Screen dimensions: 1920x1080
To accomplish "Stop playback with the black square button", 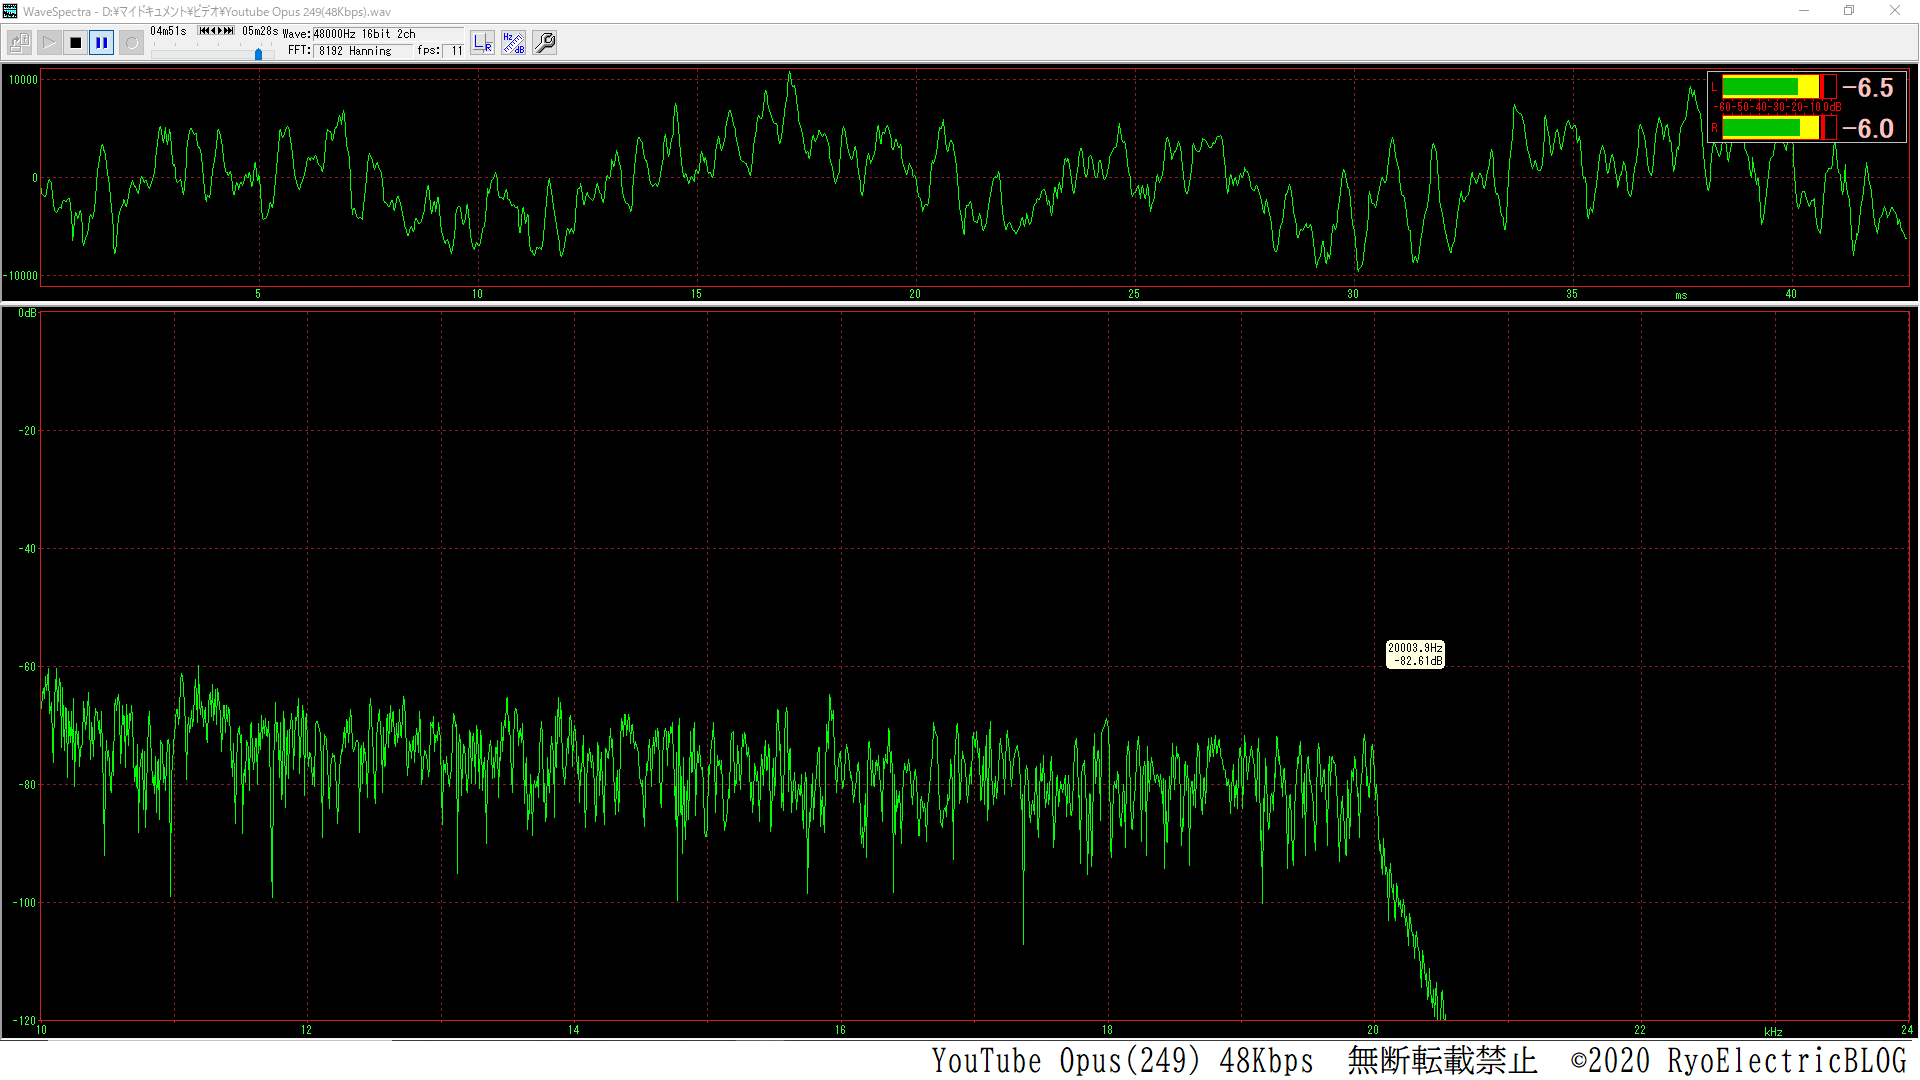I will click(x=75, y=43).
